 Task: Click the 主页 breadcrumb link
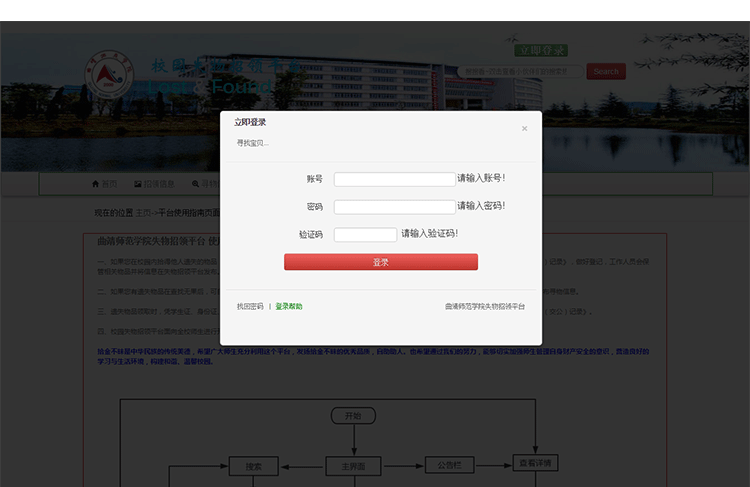click(143, 213)
